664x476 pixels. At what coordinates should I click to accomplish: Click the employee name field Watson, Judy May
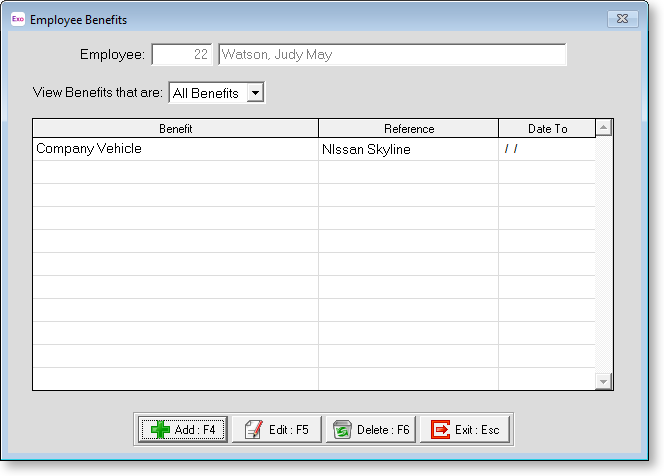391,55
